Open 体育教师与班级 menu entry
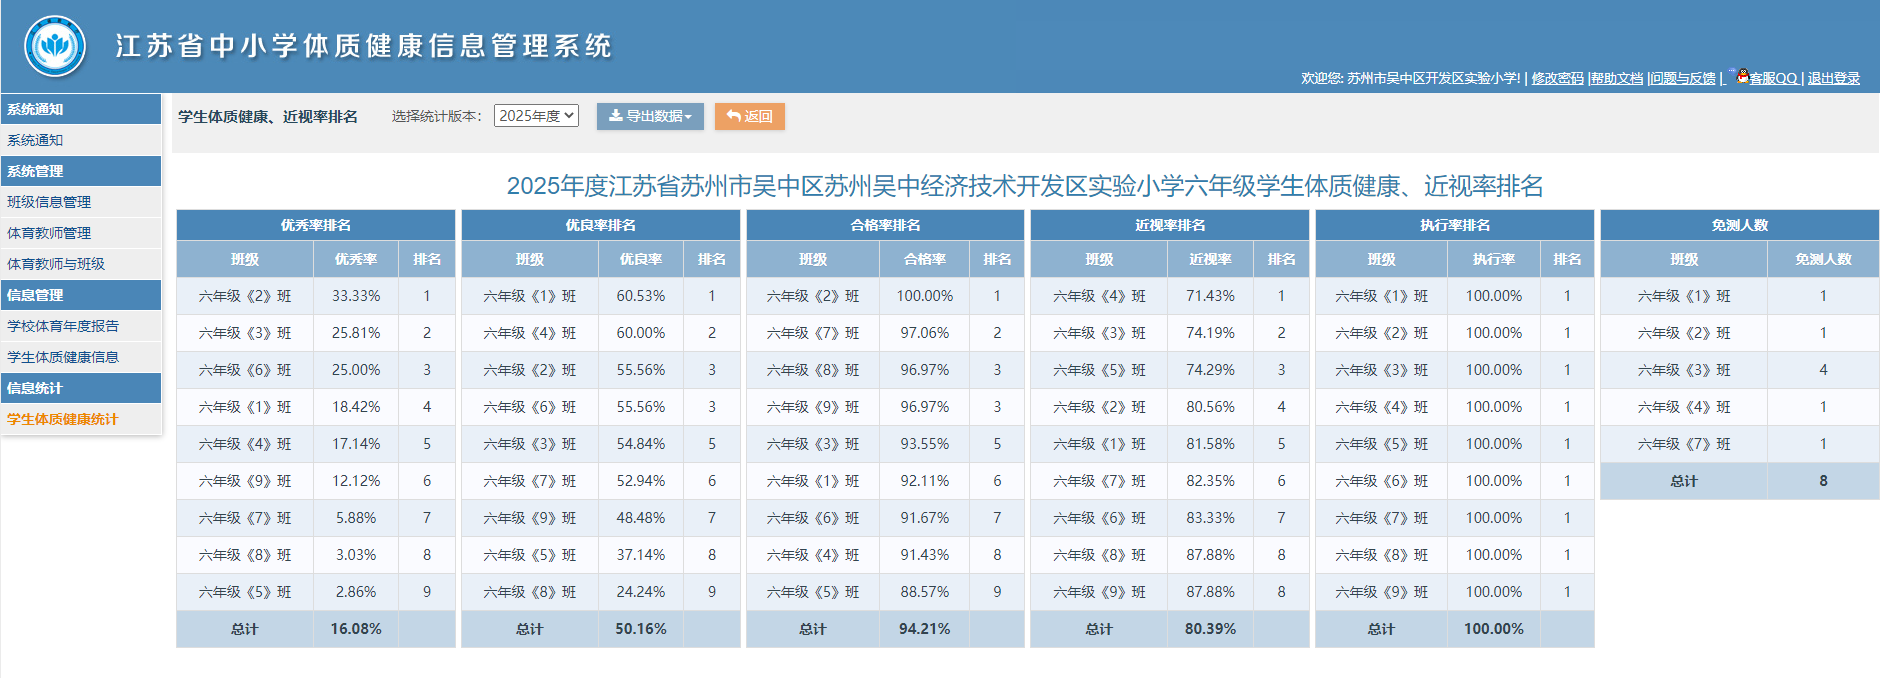 (56, 264)
